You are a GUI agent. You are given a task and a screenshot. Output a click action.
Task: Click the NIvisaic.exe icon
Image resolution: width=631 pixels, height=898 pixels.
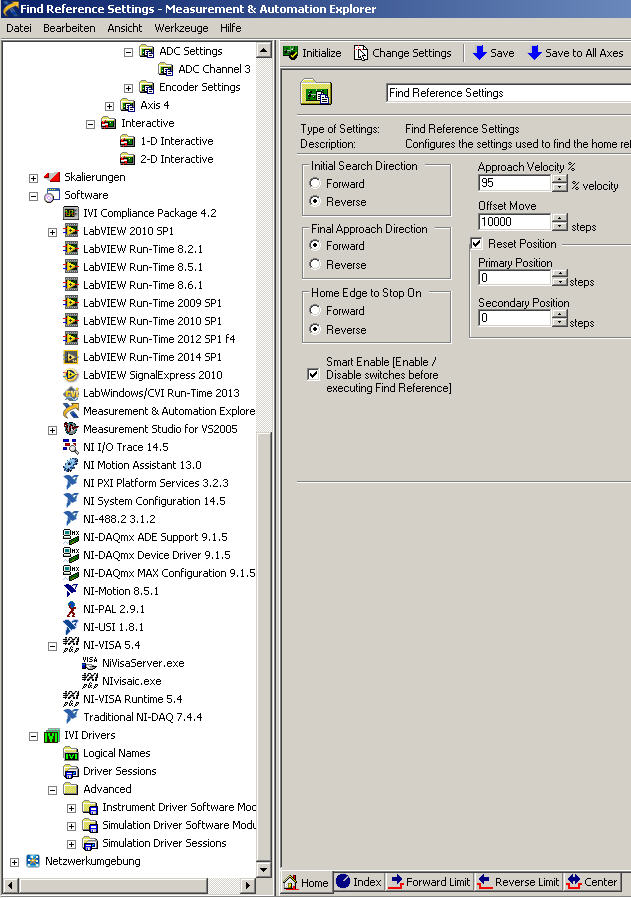click(90, 682)
